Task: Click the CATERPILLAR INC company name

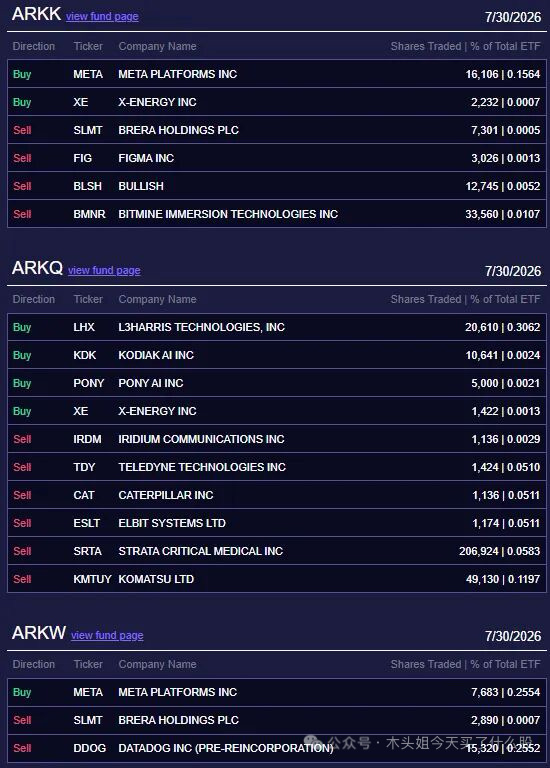Action: (166, 495)
